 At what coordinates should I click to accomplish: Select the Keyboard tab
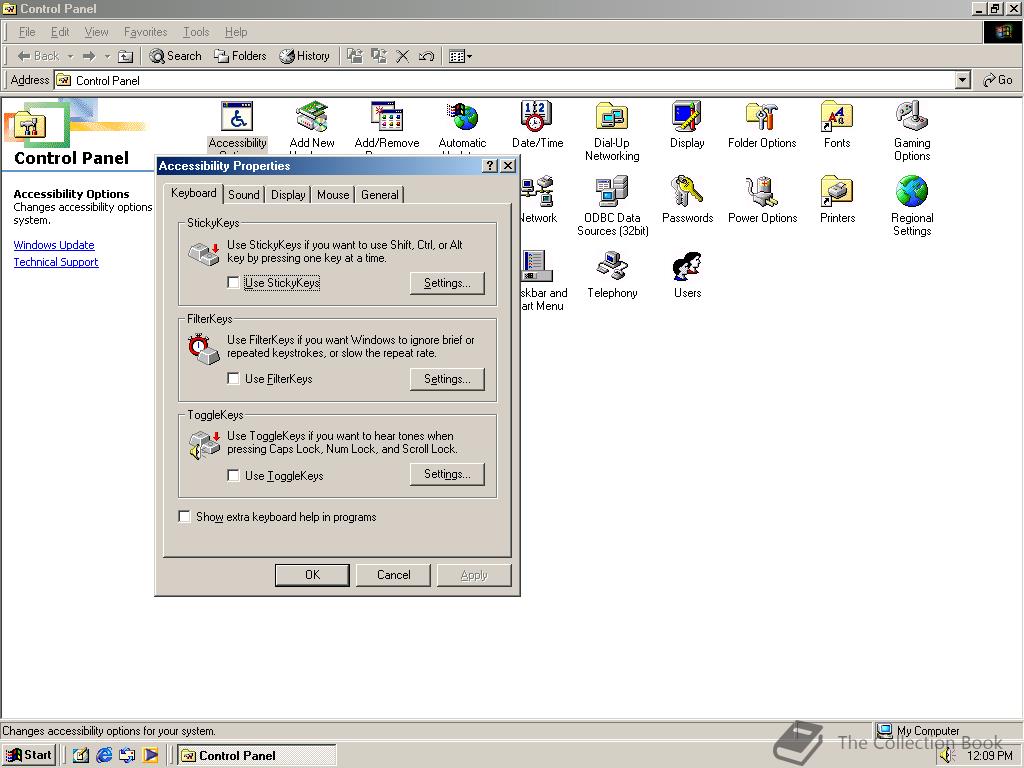(x=193, y=193)
